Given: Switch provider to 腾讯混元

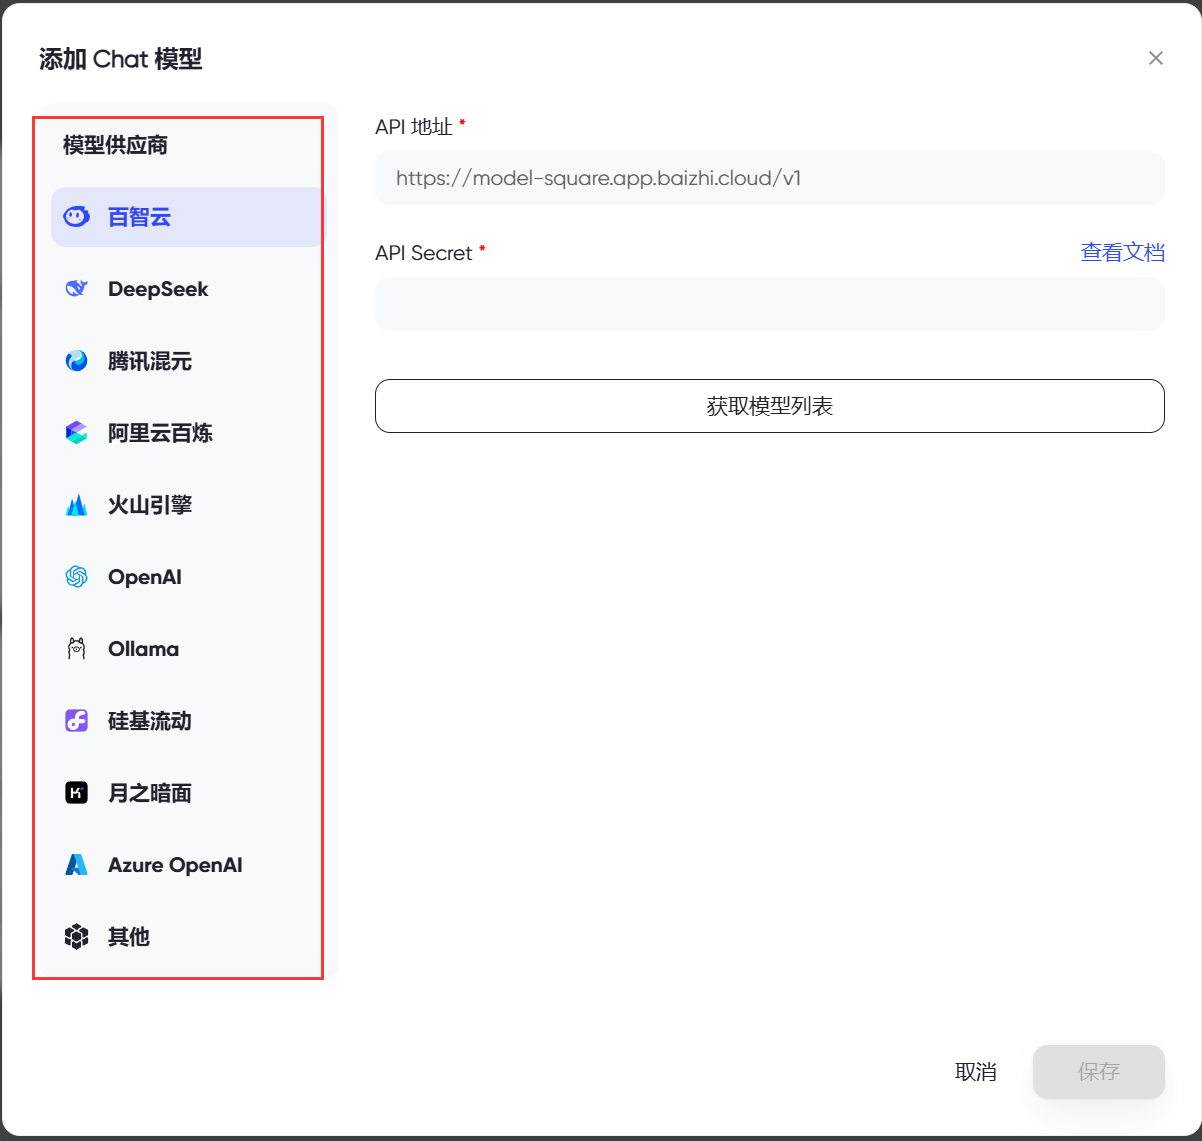Looking at the screenshot, I should click(x=150, y=361).
